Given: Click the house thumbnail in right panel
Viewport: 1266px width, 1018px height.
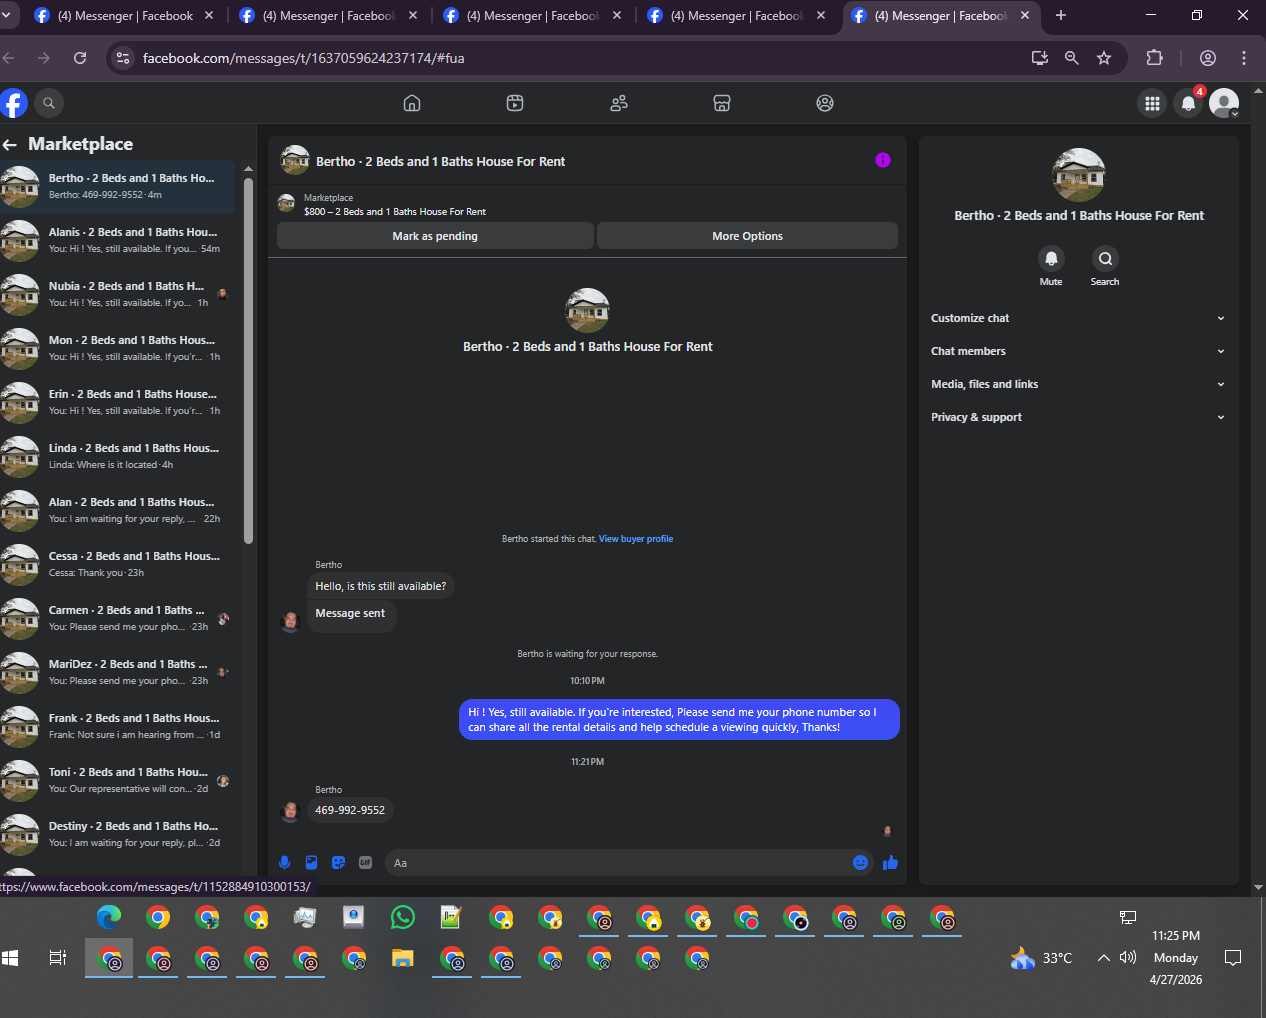Looking at the screenshot, I should pyautogui.click(x=1078, y=175).
